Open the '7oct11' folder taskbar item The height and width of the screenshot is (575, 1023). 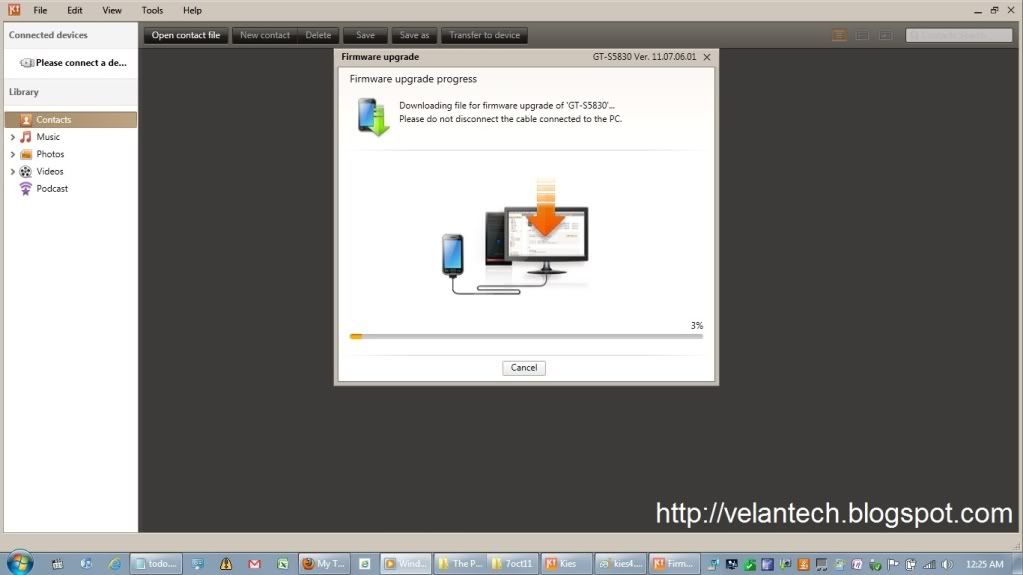click(x=513, y=564)
